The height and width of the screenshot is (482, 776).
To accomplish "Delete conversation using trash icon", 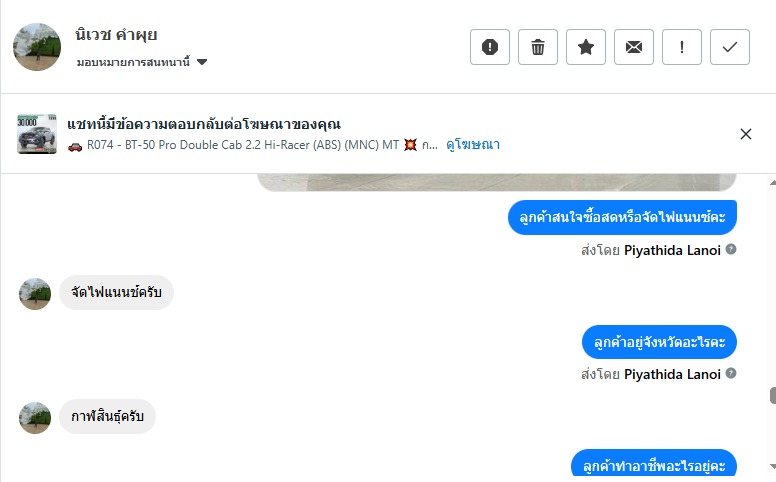I will click(538, 47).
